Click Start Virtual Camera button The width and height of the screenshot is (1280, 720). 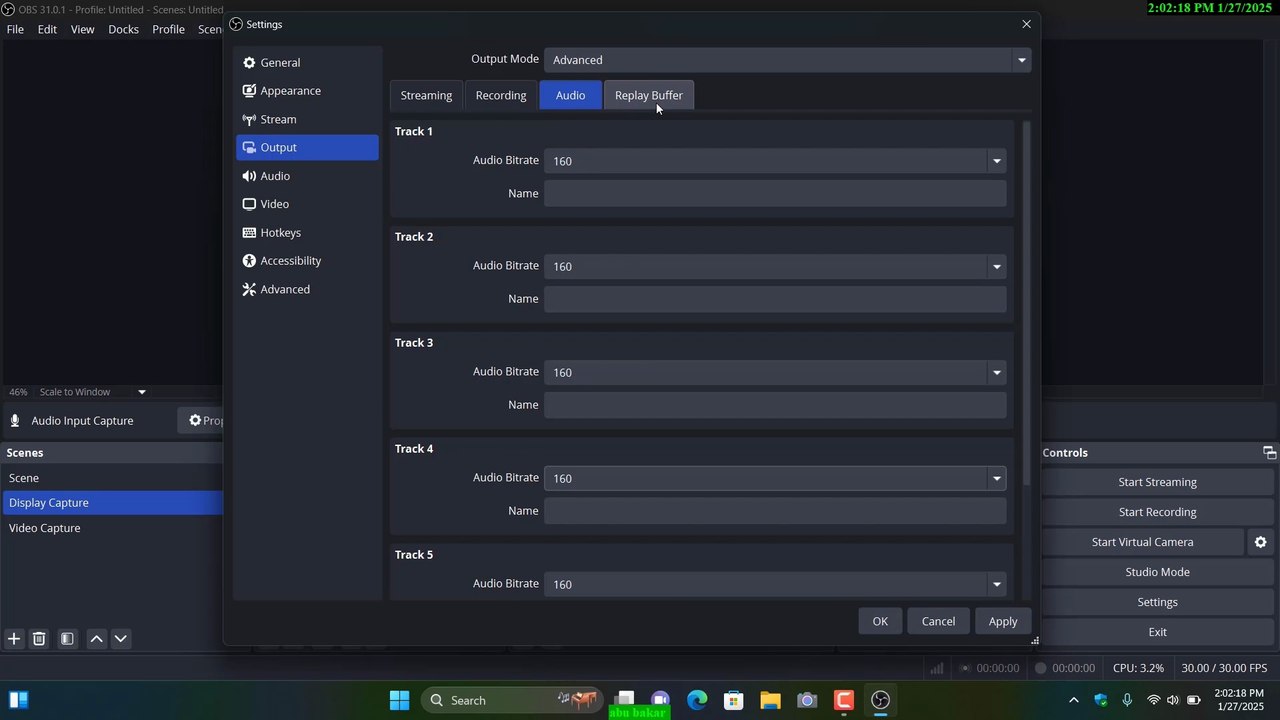pos(1142,542)
